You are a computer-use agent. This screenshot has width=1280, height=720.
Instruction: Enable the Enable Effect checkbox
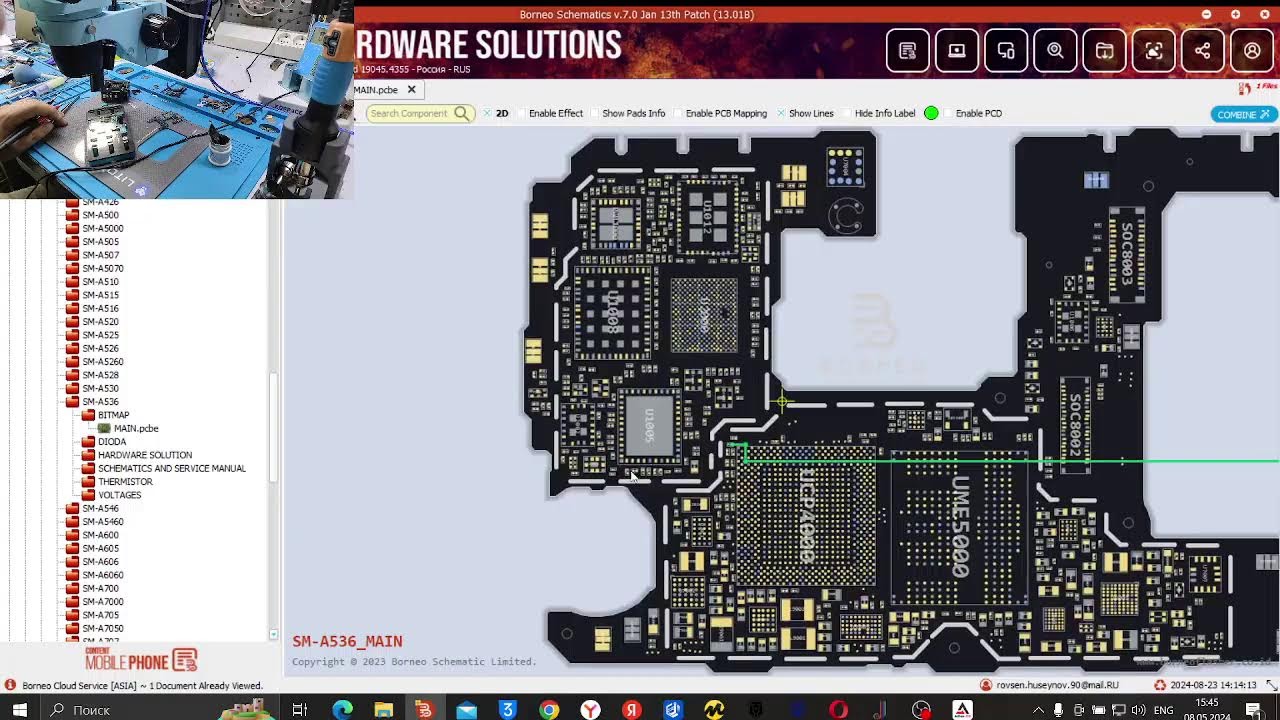point(520,113)
